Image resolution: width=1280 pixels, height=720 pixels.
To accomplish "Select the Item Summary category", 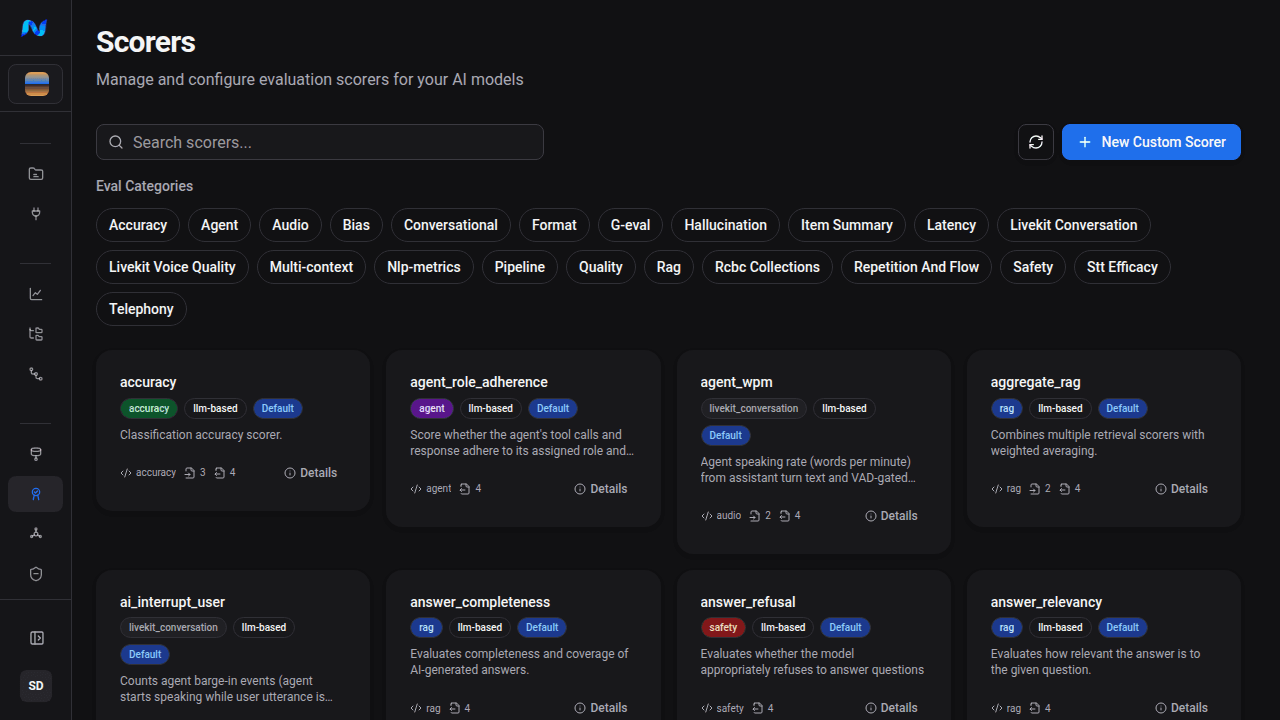I will [847, 225].
